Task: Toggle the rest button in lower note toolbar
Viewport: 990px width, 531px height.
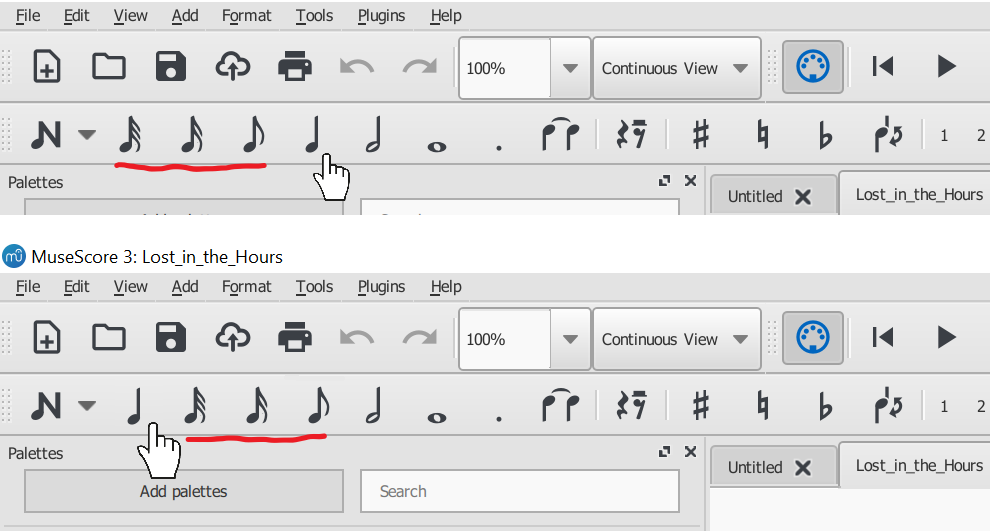Action: coord(631,405)
